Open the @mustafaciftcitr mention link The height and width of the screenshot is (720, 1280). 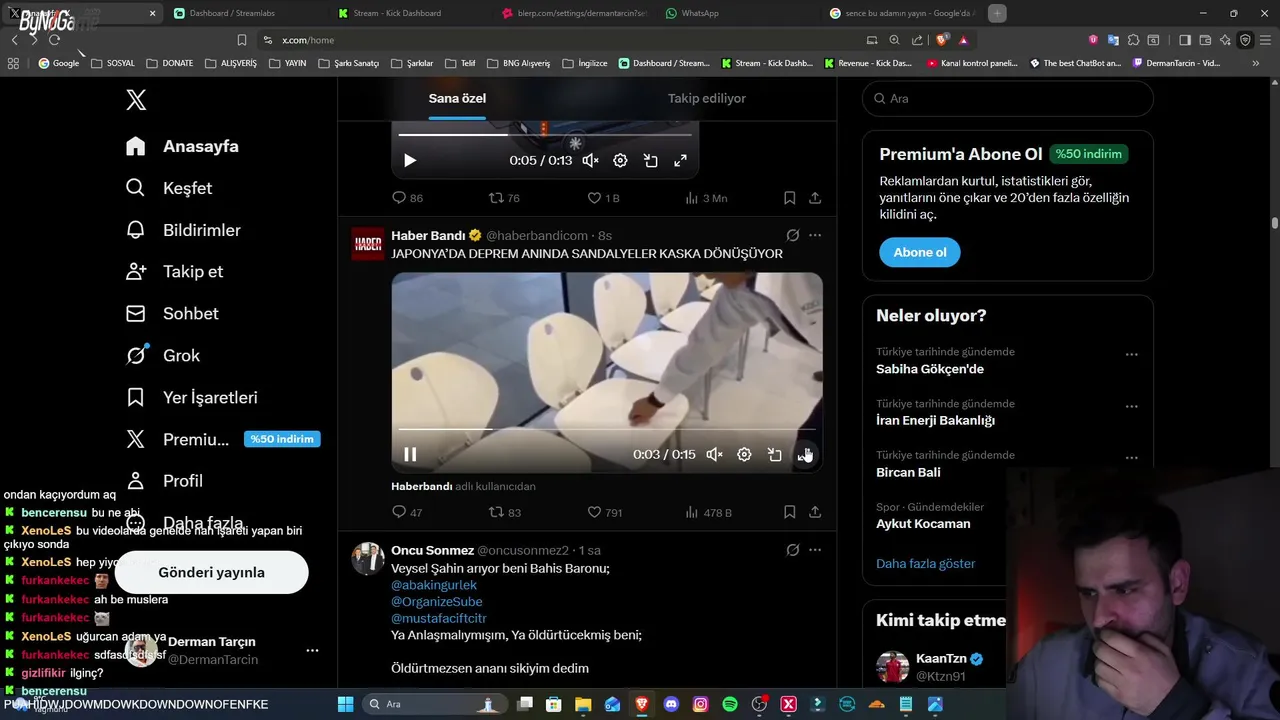439,619
